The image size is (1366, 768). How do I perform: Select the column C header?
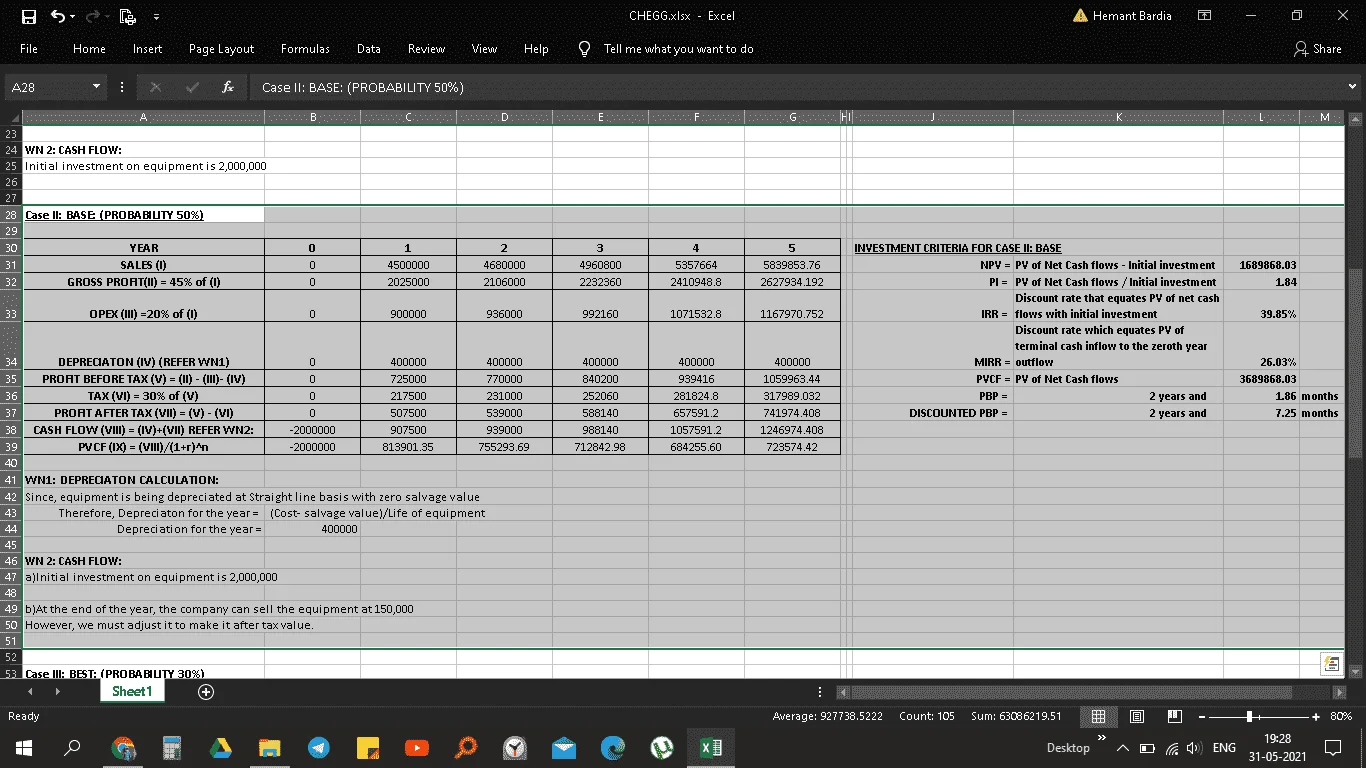point(408,118)
